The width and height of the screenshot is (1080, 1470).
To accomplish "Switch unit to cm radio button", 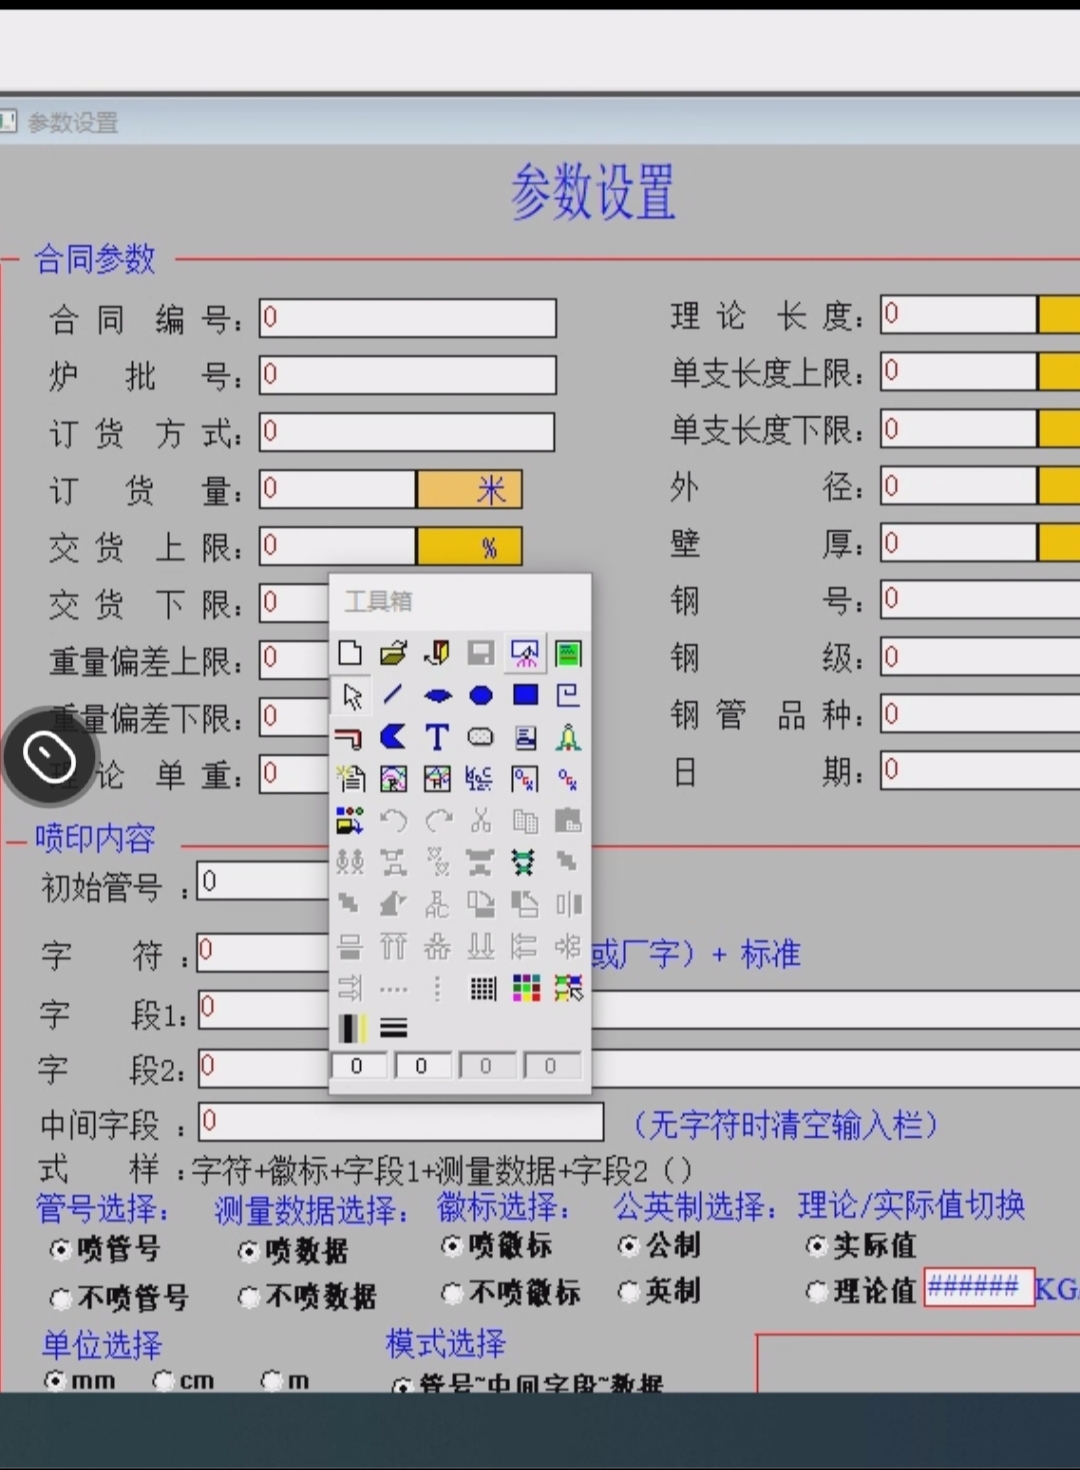I will point(163,1381).
